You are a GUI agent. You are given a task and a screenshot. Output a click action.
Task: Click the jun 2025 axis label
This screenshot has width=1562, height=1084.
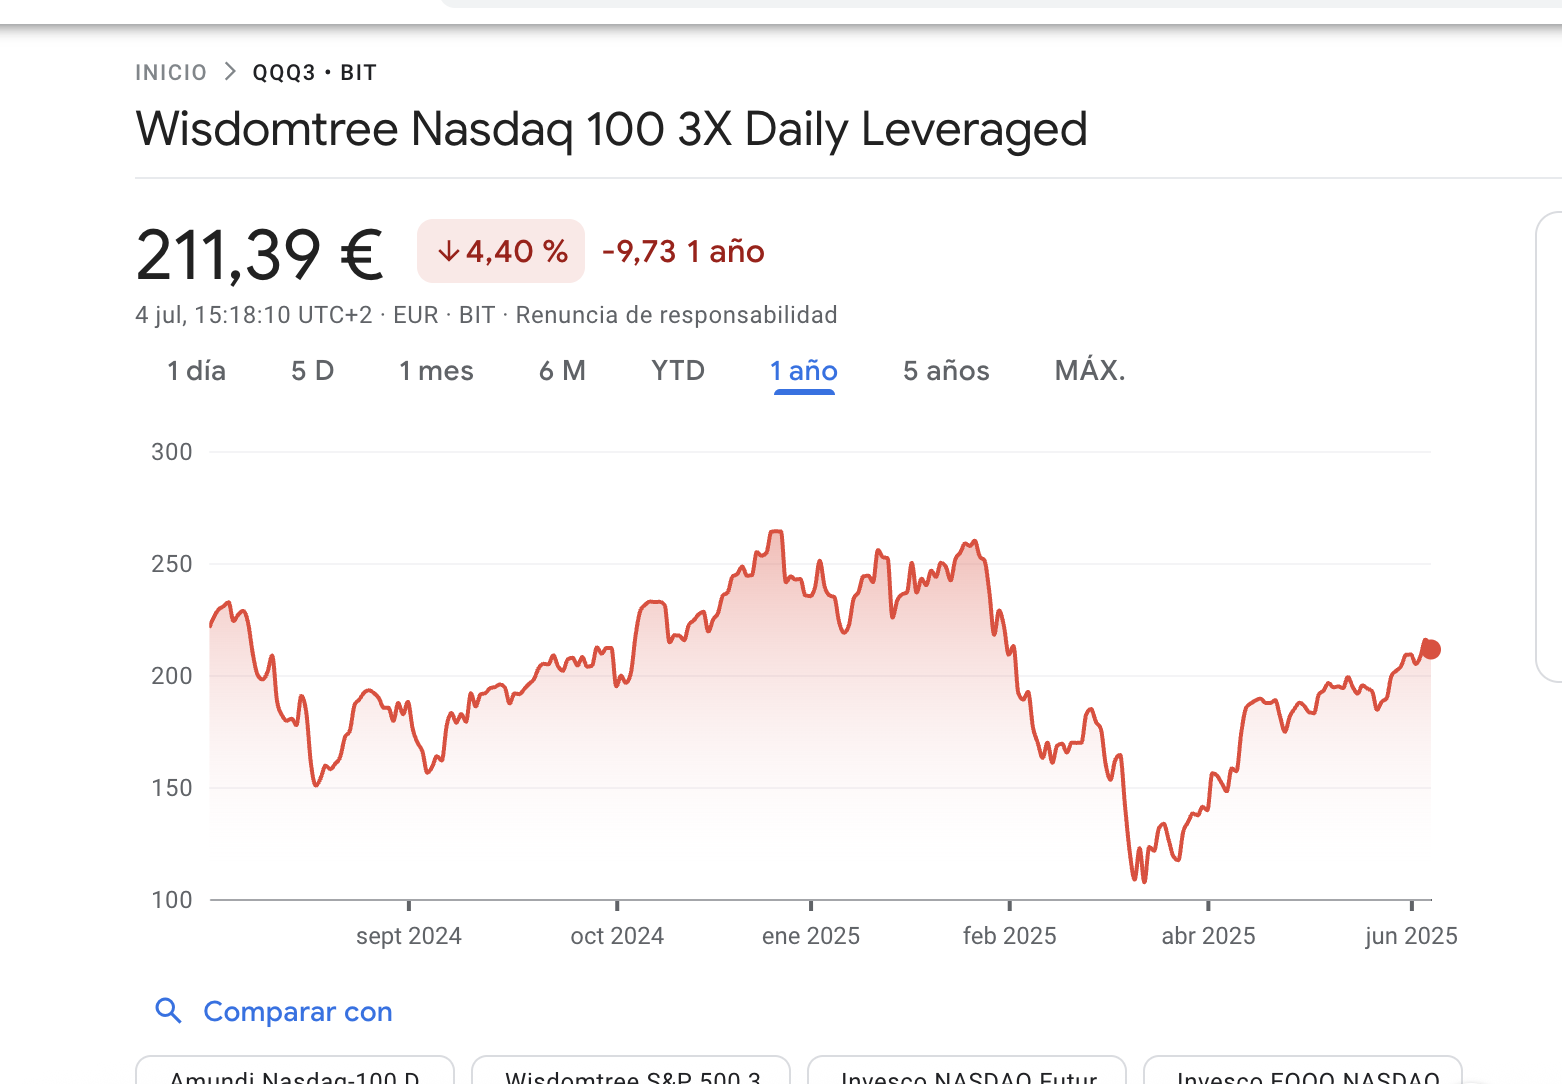pyautogui.click(x=1411, y=936)
